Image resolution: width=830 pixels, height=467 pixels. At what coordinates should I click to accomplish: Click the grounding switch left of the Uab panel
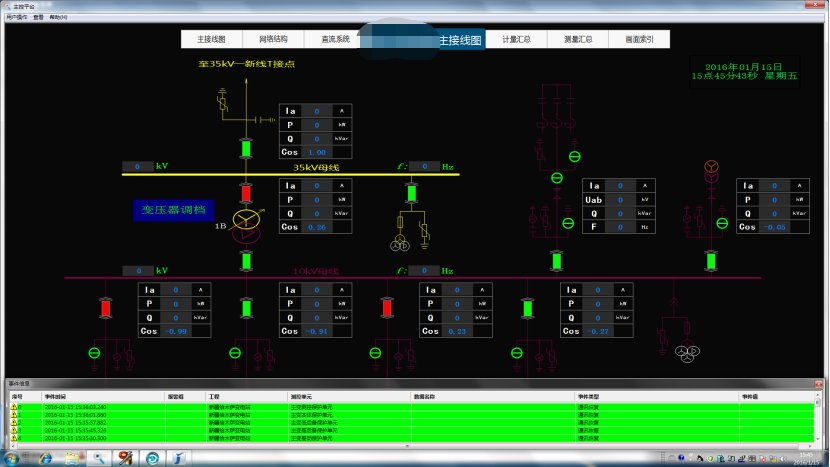[568, 223]
